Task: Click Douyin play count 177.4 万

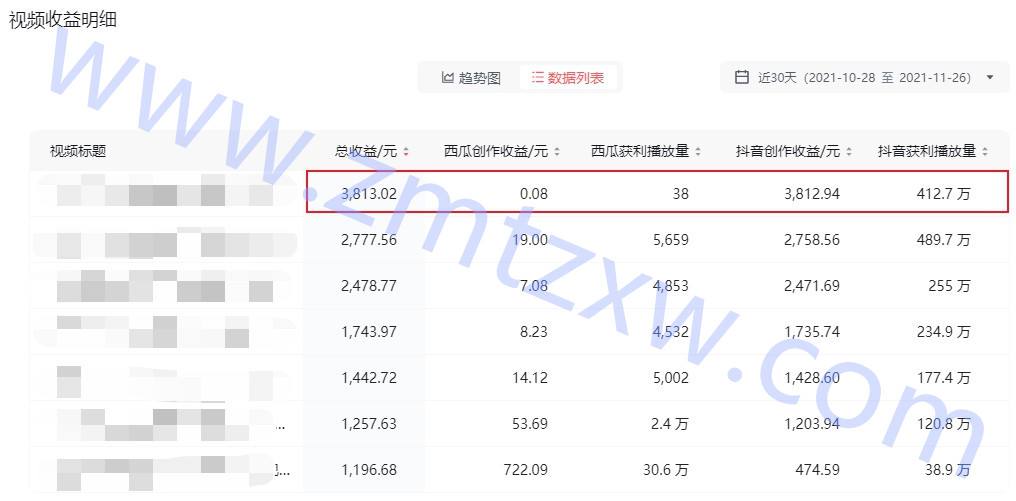Action: click(x=944, y=378)
